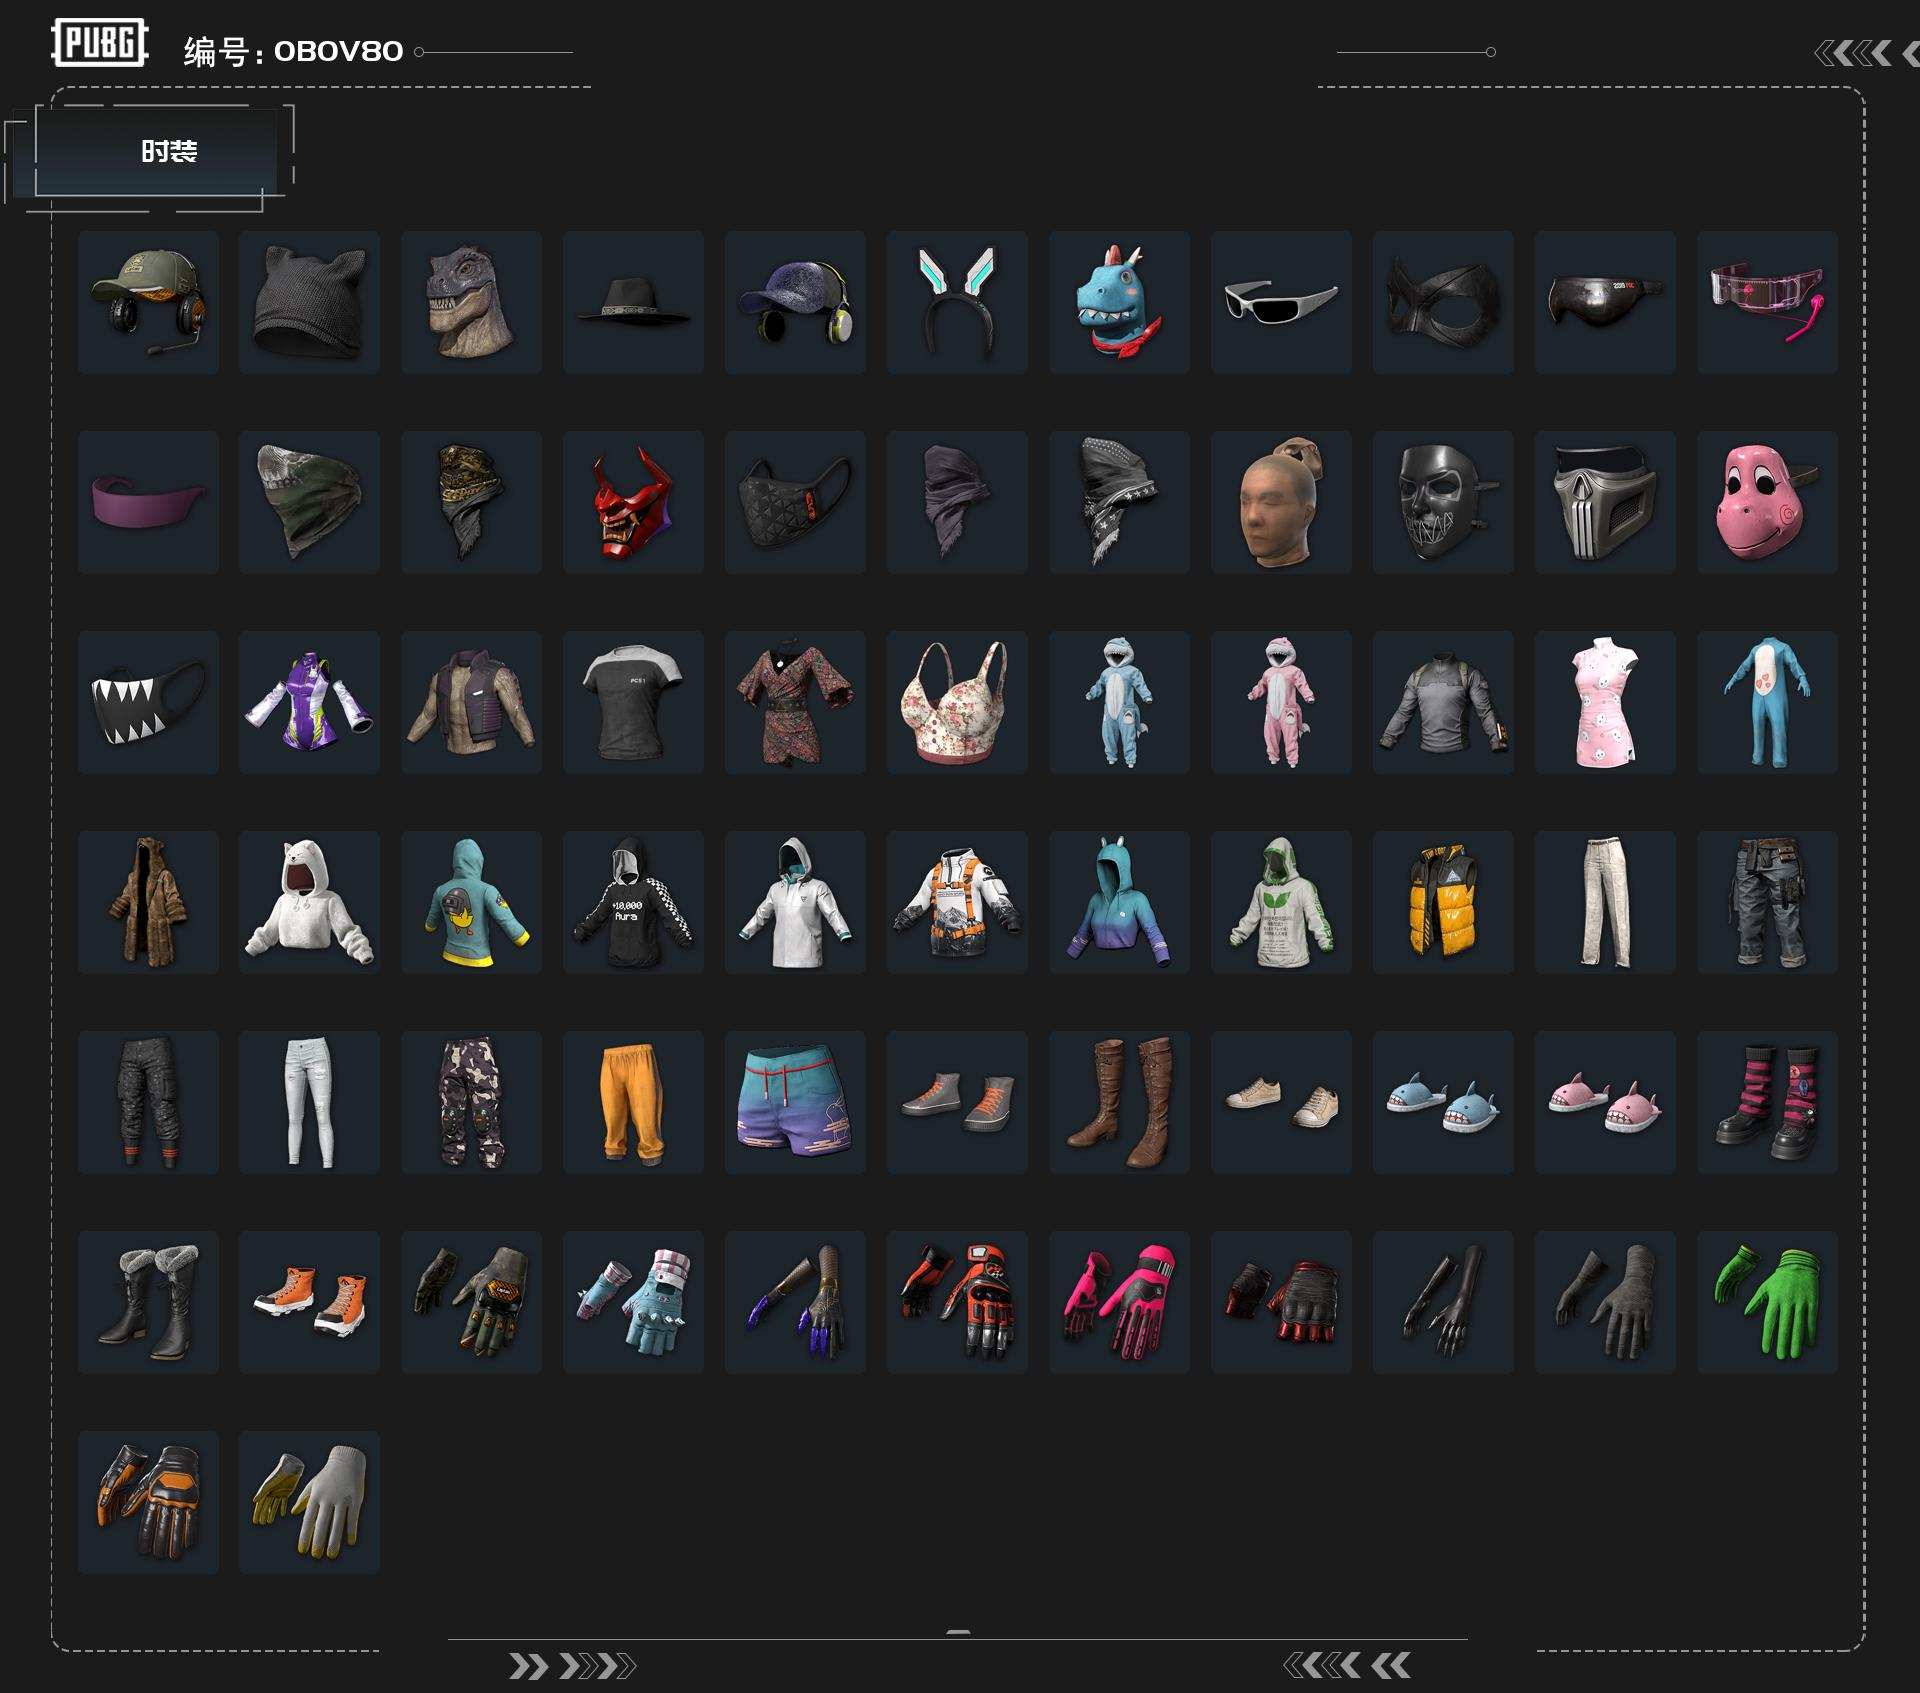Choose the glowing bunny ears headband

pos(957,302)
